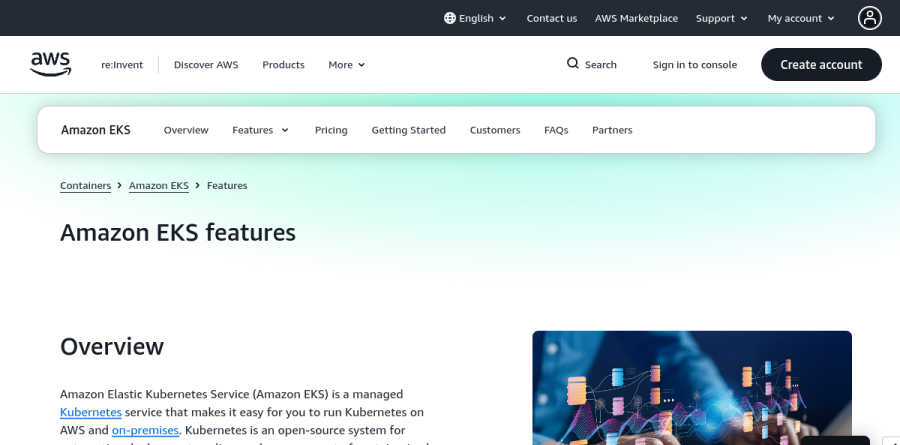Click the globe language icon
This screenshot has height=445, width=900.
click(449, 18)
